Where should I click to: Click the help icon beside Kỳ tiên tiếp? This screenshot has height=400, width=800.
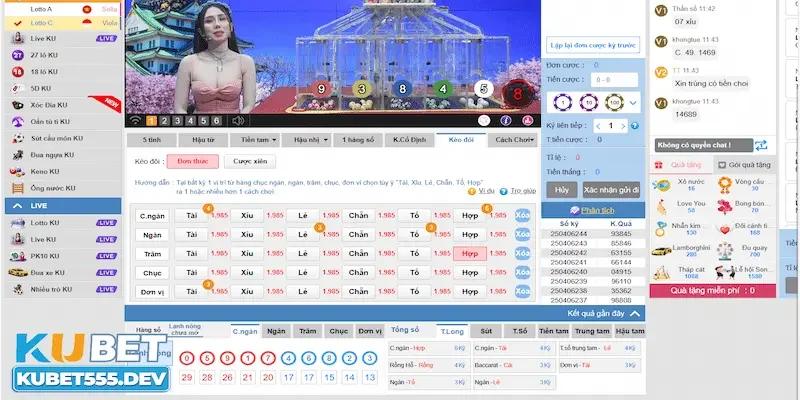635,126
